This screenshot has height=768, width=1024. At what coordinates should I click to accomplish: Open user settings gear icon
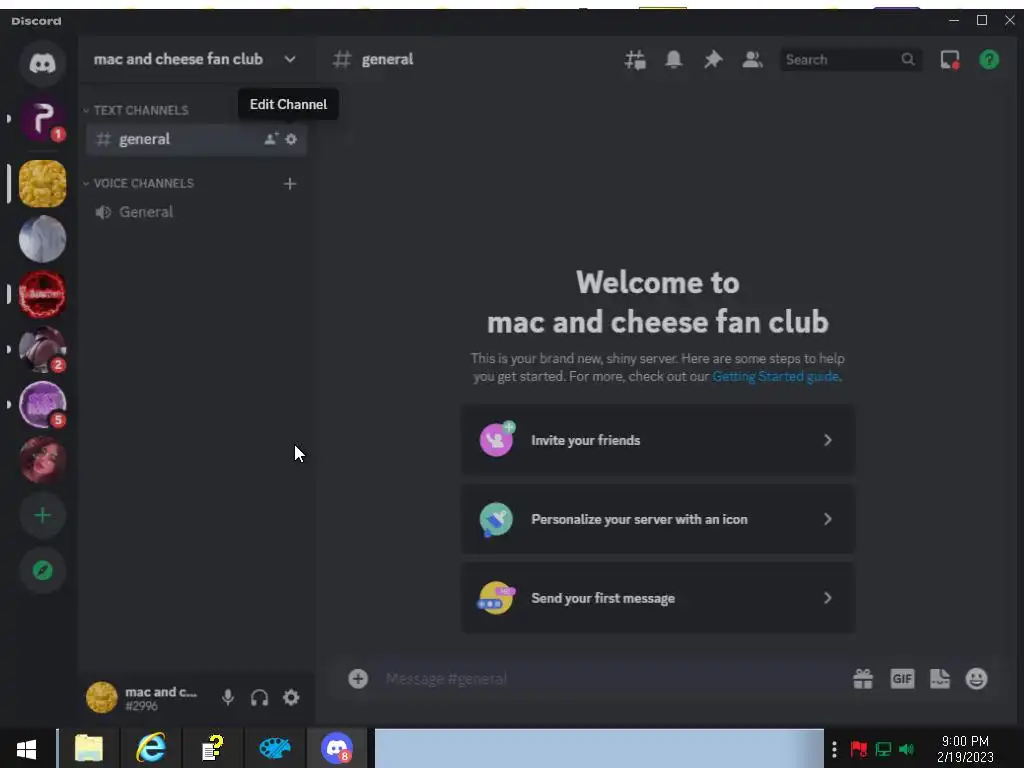pos(291,697)
